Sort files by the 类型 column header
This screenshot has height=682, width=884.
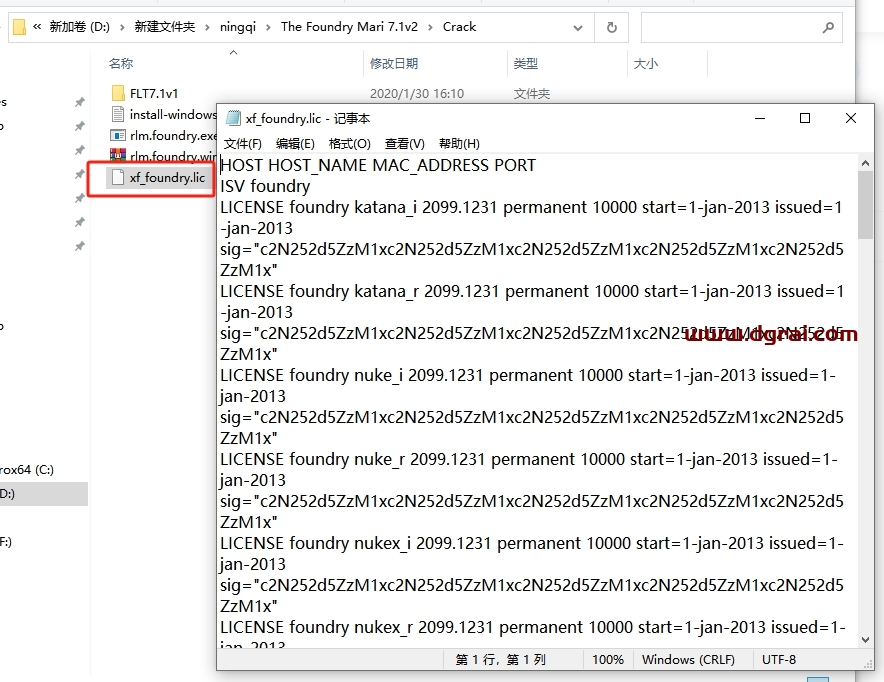pos(525,64)
